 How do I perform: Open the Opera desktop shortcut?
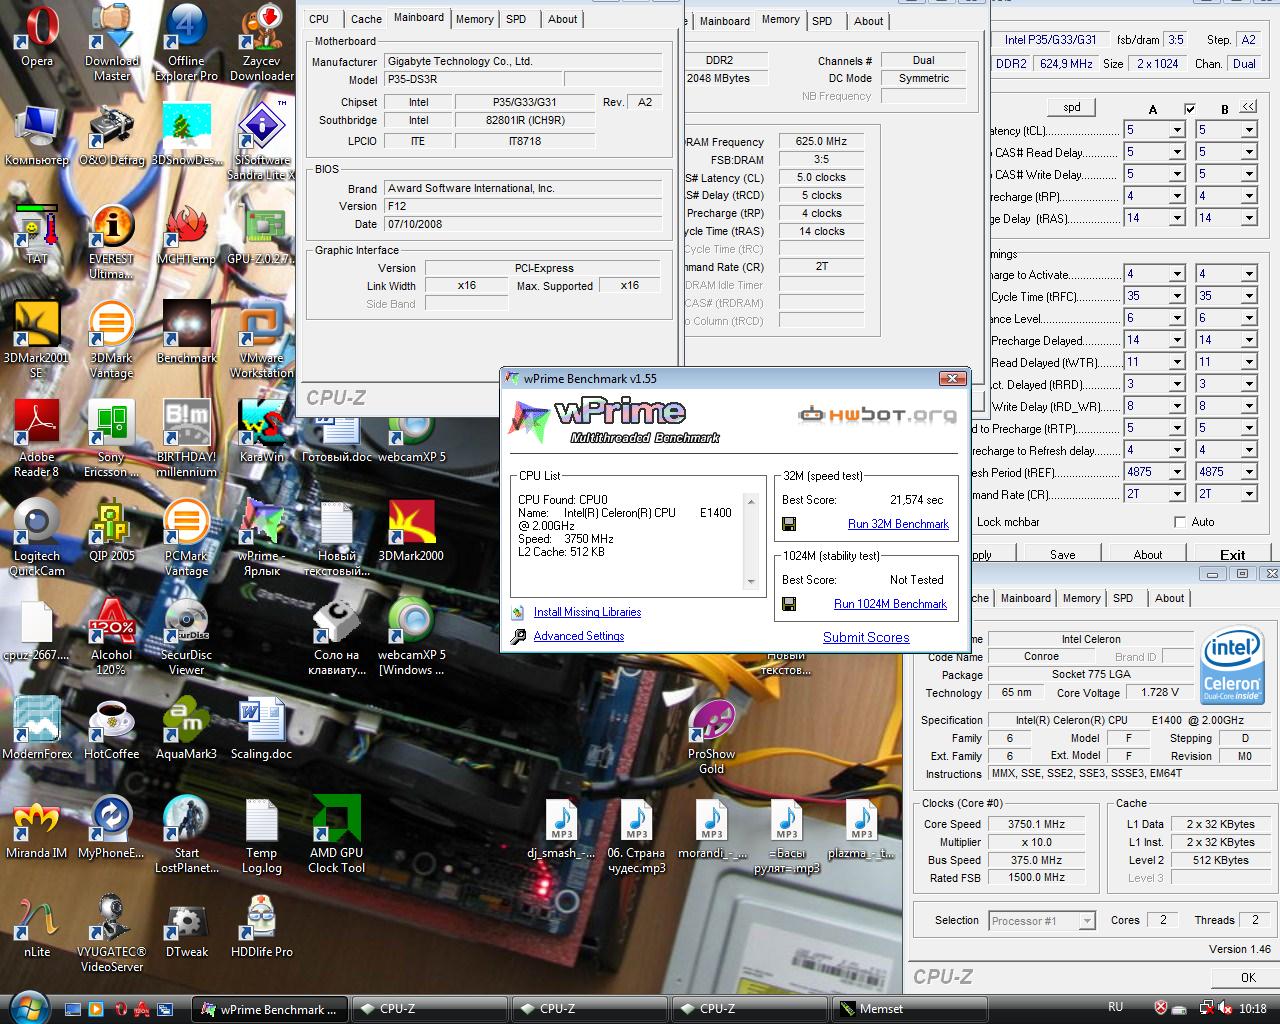tap(37, 36)
